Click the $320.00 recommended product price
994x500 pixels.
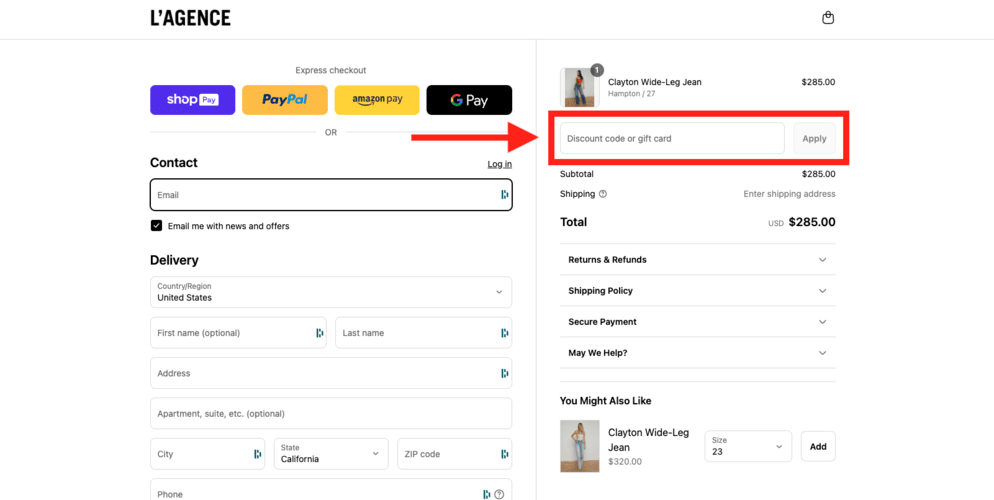point(625,462)
